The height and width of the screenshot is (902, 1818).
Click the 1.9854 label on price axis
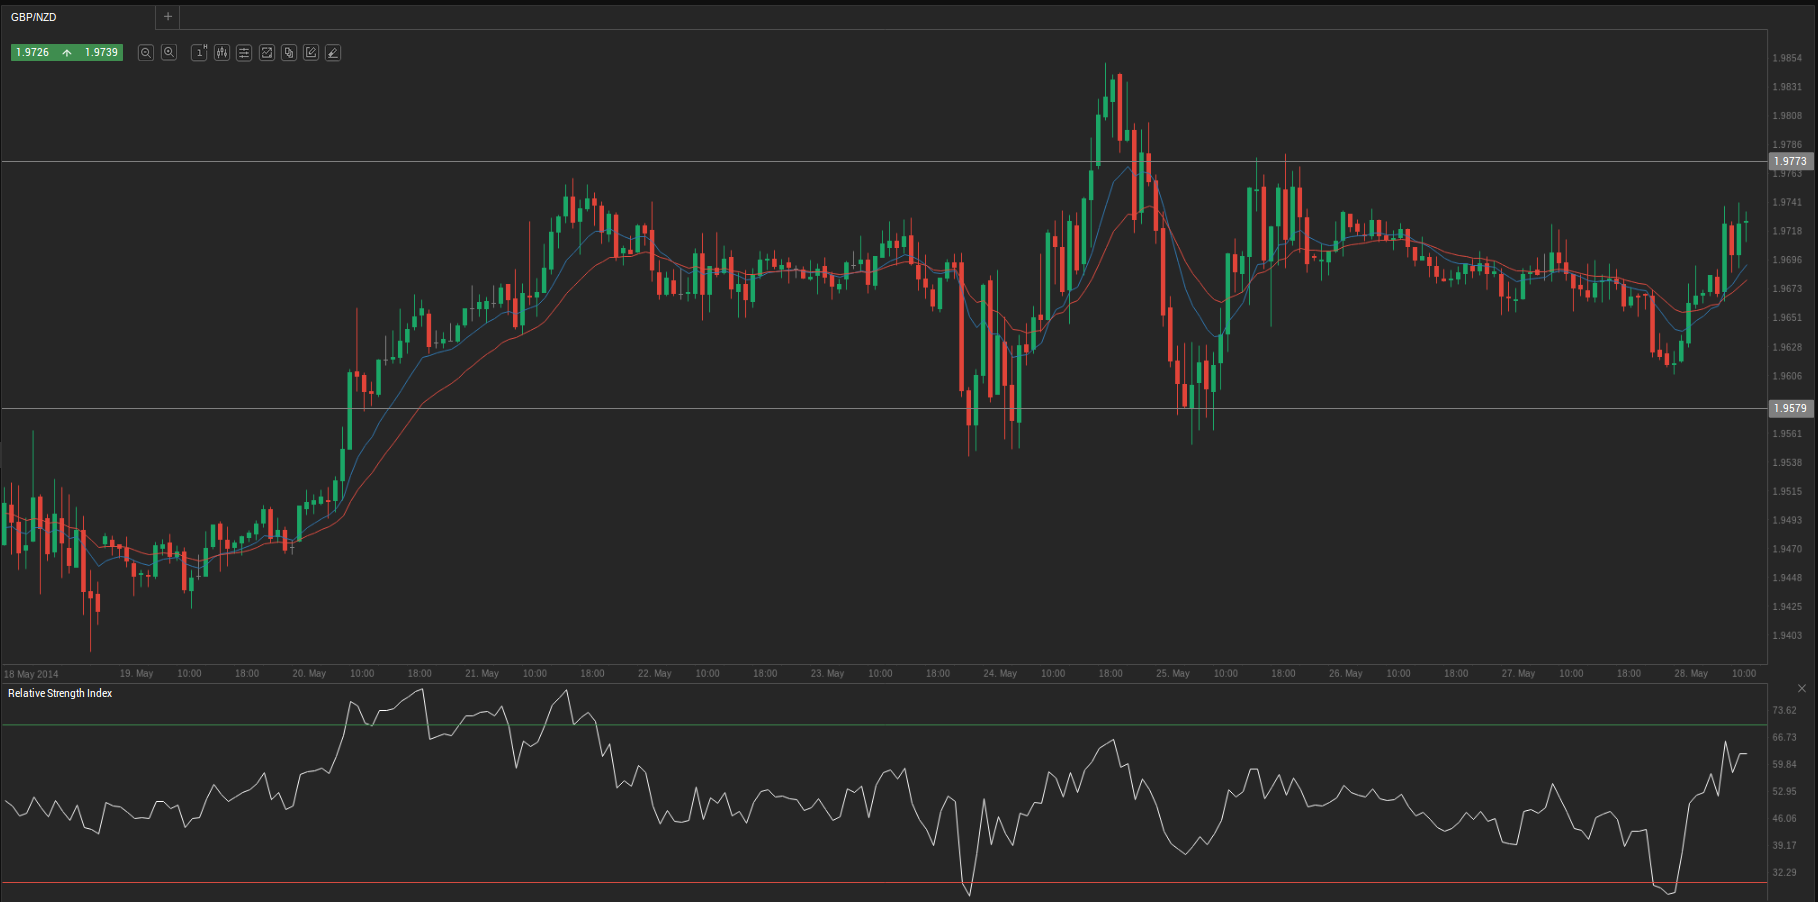point(1786,58)
